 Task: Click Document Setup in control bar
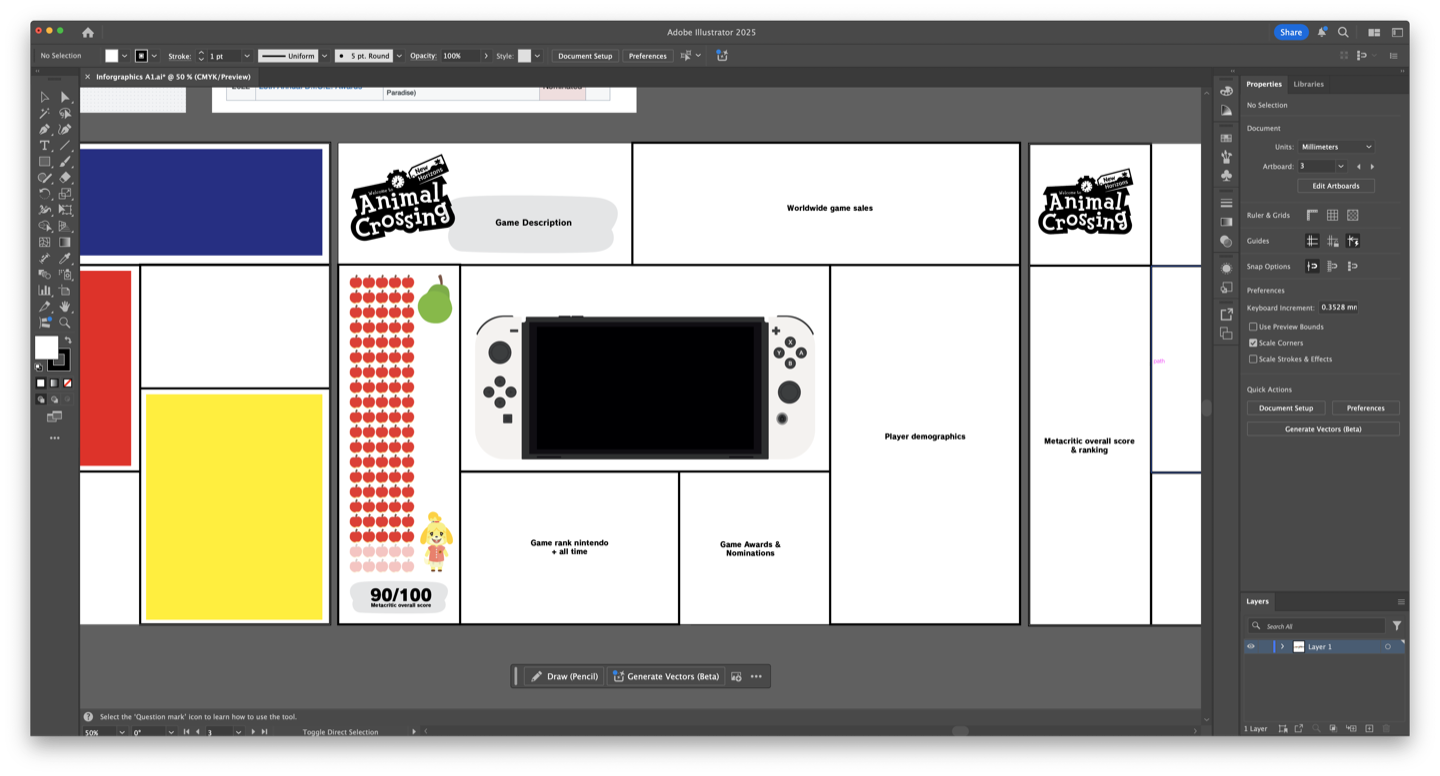(x=585, y=56)
